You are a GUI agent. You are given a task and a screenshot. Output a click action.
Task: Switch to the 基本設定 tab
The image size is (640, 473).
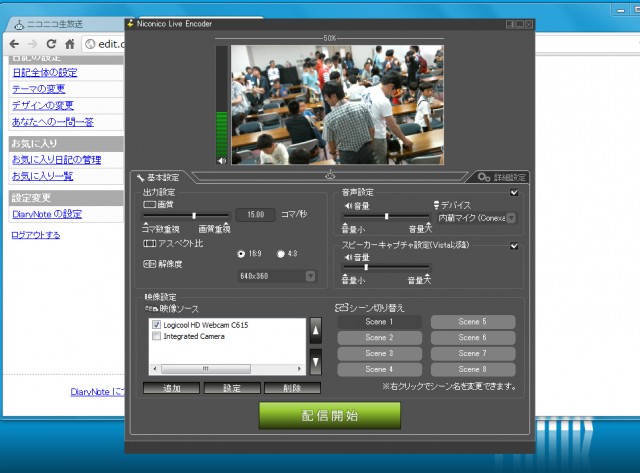[x=158, y=178]
